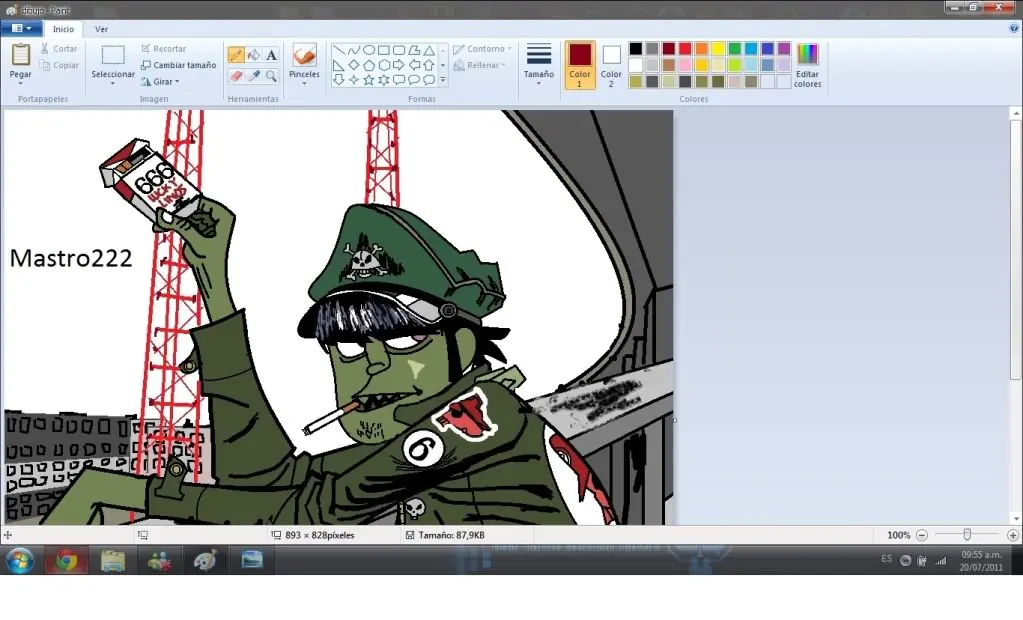Choose the Four-point star shape
Image resolution: width=1023 pixels, height=620 pixels.
354,80
